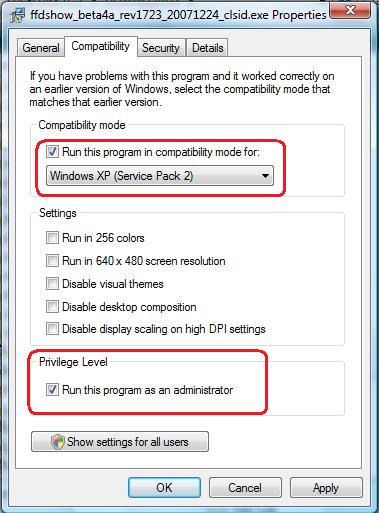This screenshot has width=379, height=513.
Task: Click the exe file icon in title bar
Action: [17, 15]
